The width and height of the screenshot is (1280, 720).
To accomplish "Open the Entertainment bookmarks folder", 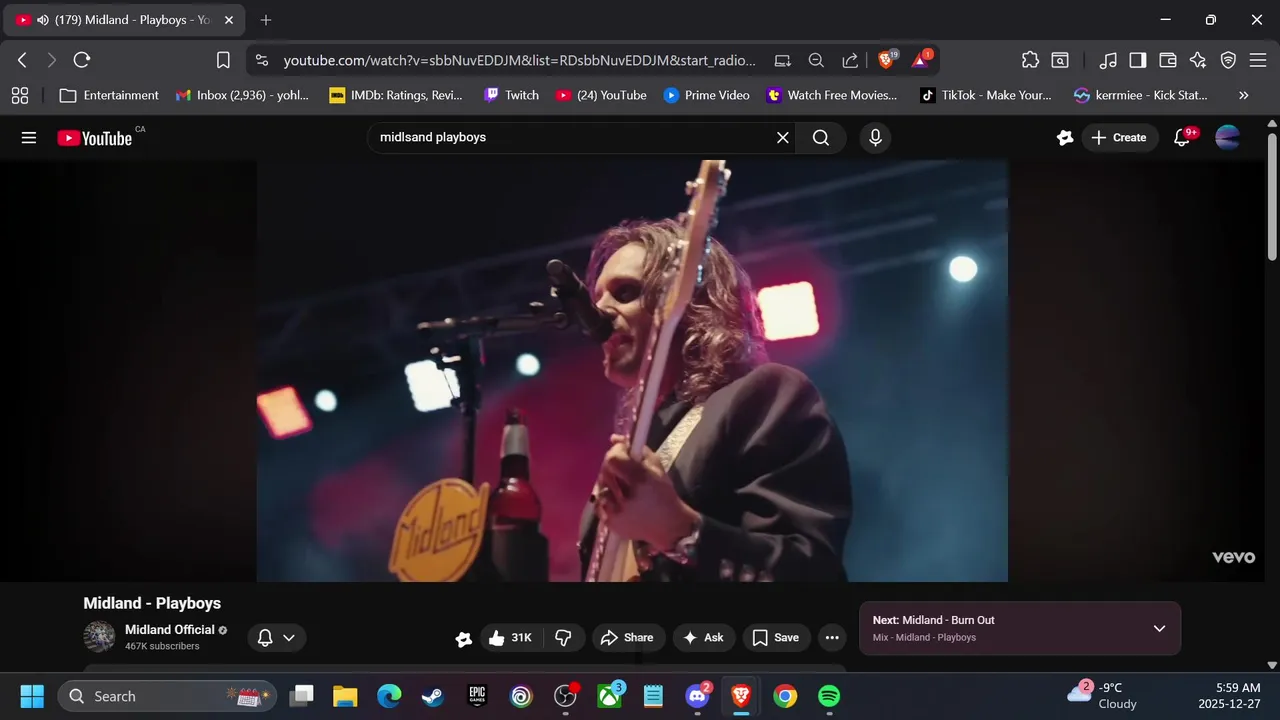I will click(x=109, y=95).
